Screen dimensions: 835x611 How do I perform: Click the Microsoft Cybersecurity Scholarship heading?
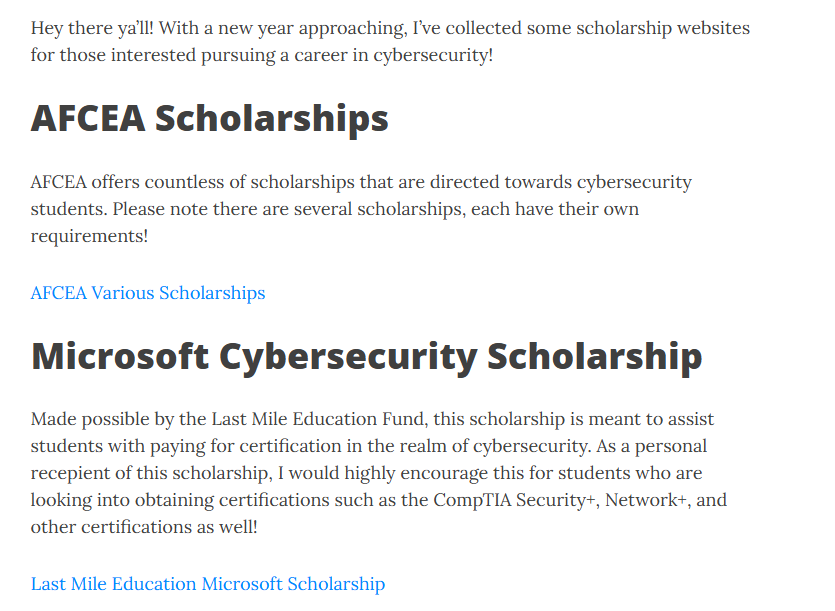point(366,357)
